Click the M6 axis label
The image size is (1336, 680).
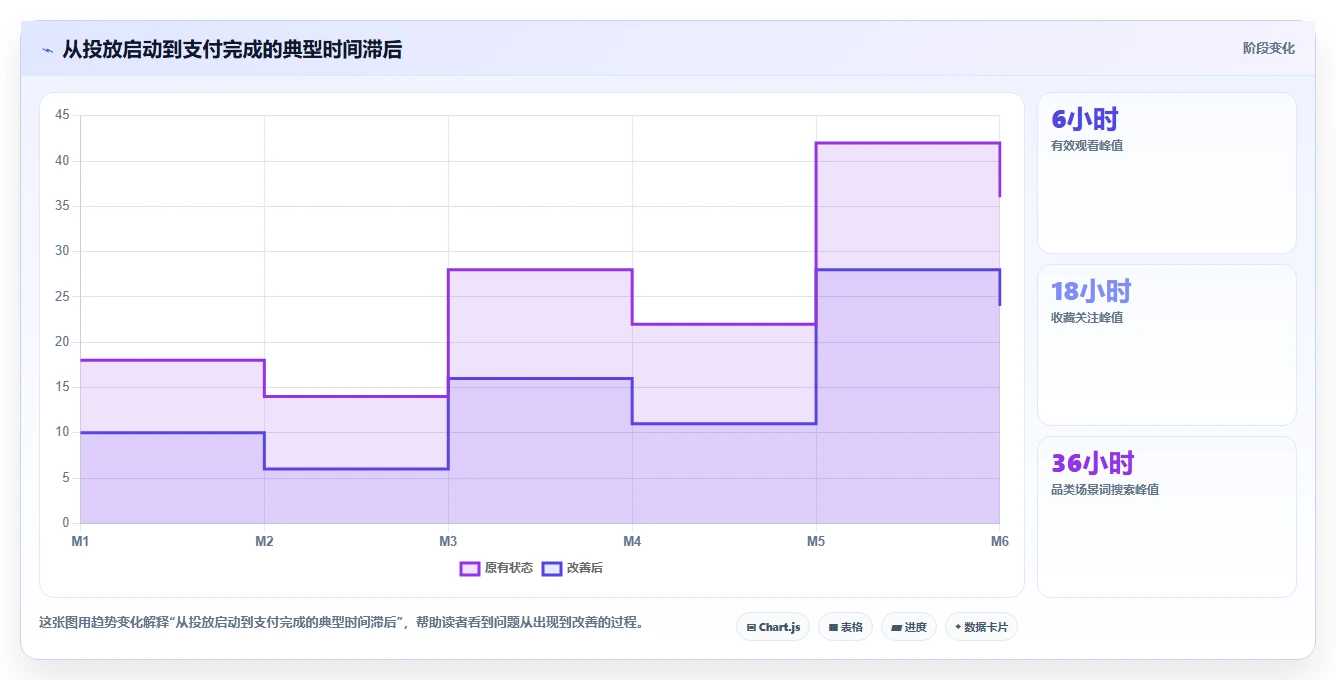tap(1000, 541)
